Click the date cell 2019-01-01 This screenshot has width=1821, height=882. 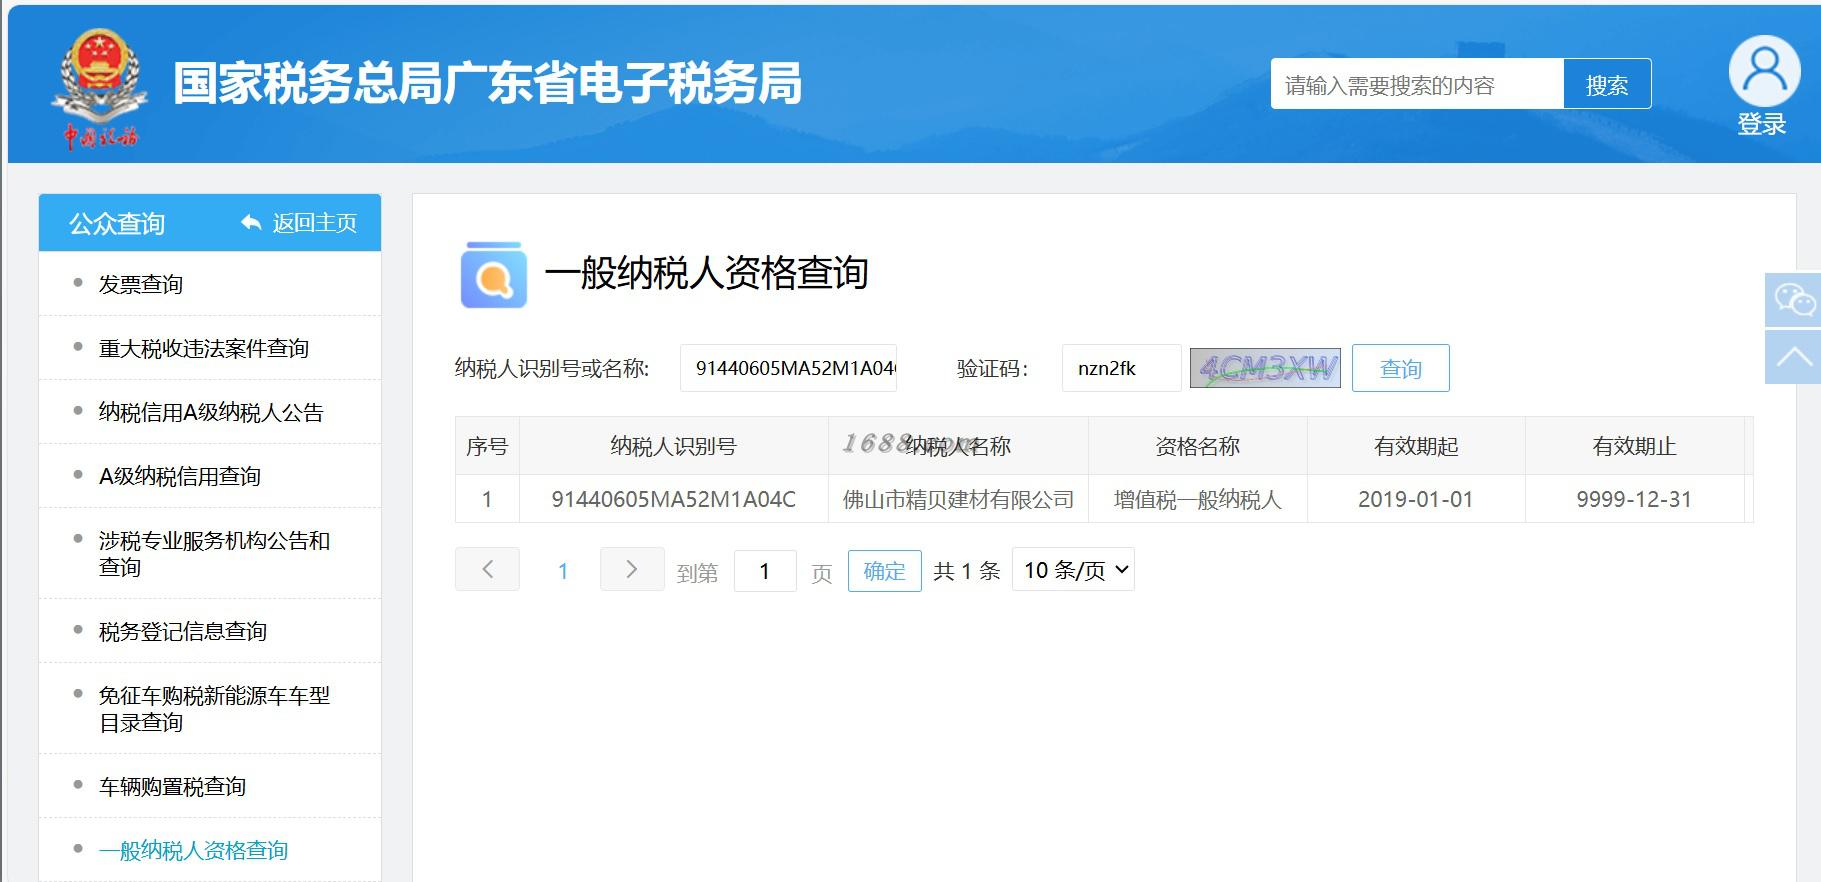pyautogui.click(x=1416, y=499)
